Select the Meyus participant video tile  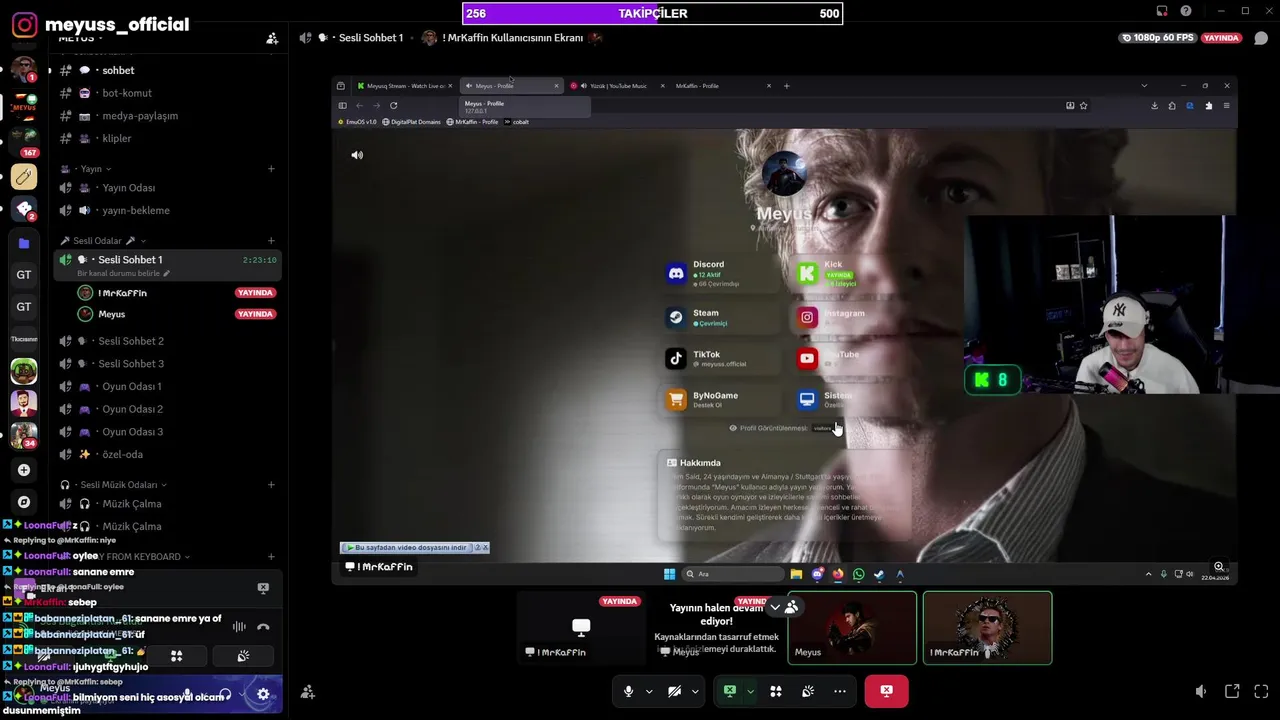click(x=852, y=628)
